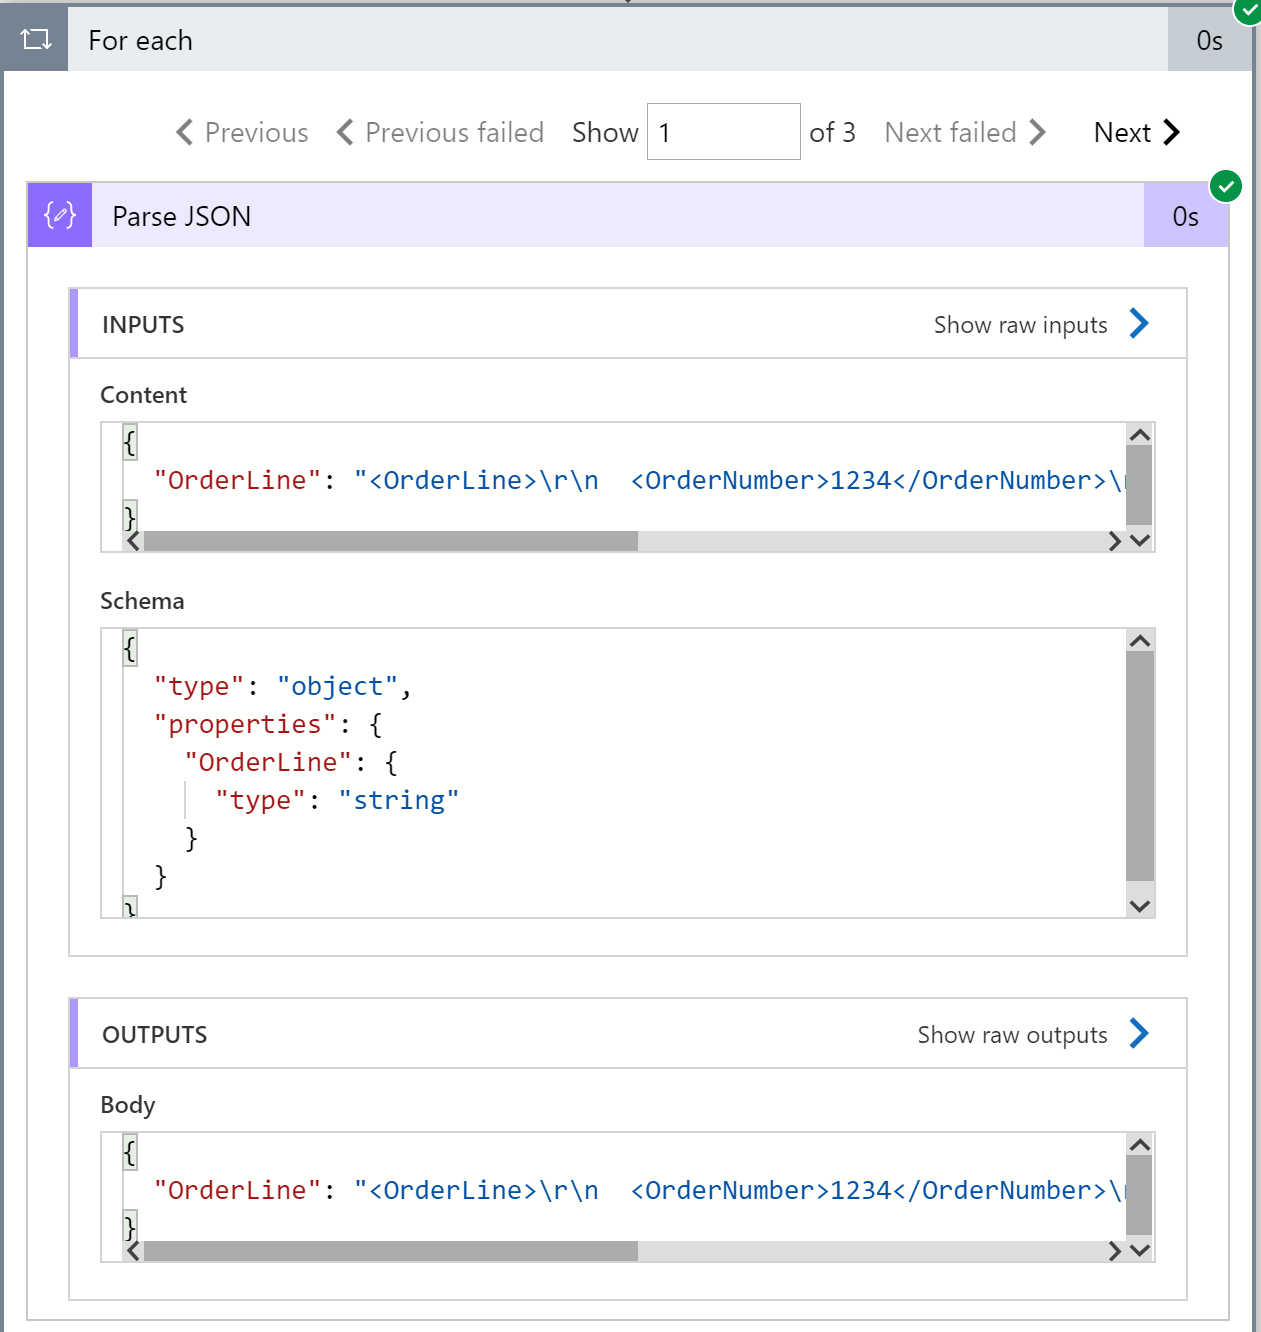Screen dimensions: 1261x1332
Task: Click the horizontal scrollbar under Content
Action: pos(390,540)
